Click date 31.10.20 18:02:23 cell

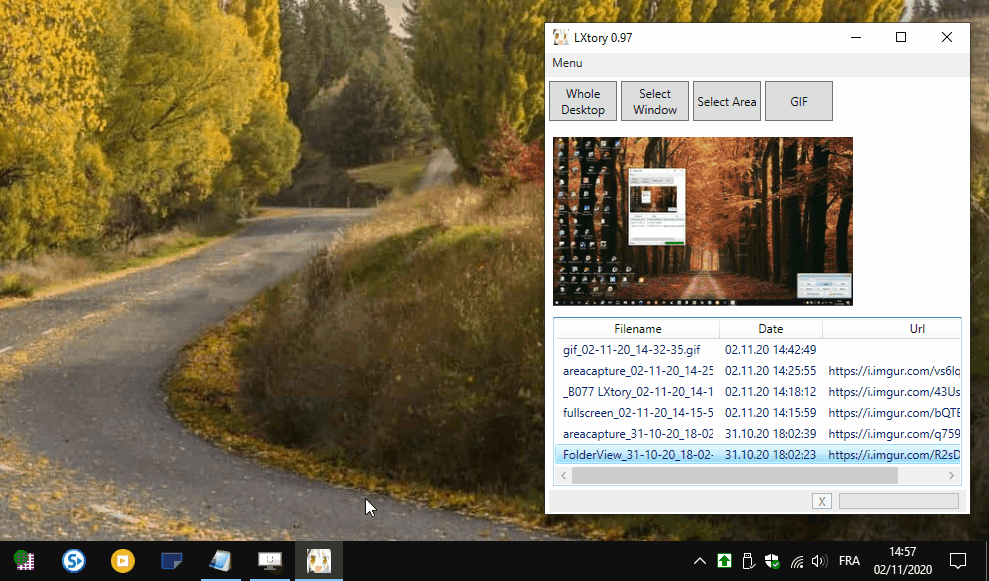770,455
